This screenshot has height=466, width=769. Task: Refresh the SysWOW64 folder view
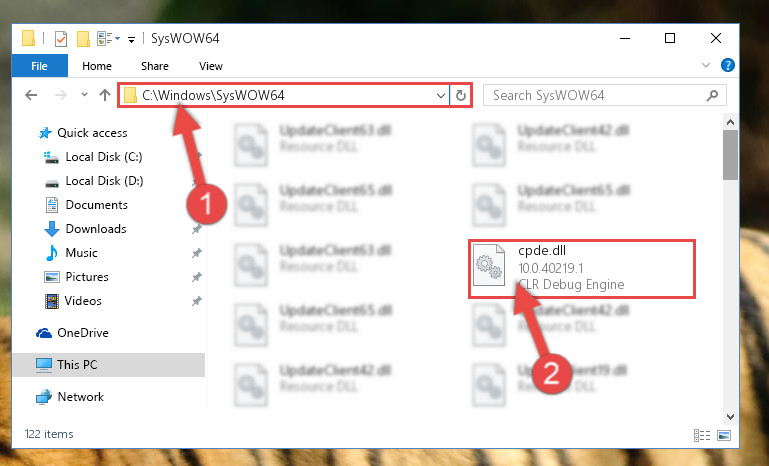(x=461, y=95)
